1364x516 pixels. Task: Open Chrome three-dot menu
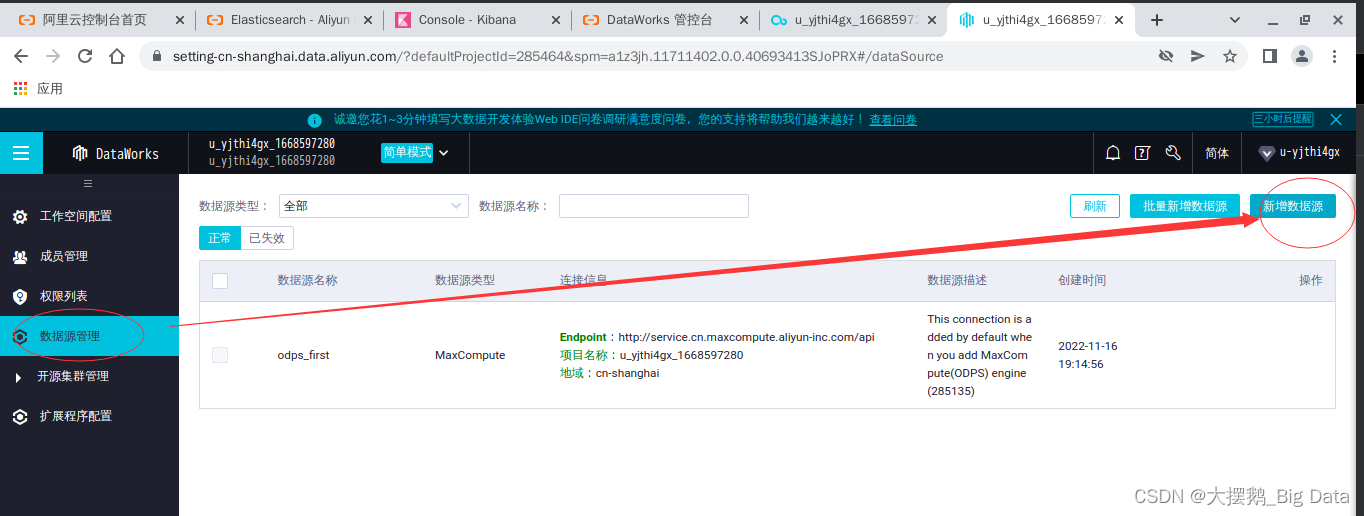(x=1335, y=56)
